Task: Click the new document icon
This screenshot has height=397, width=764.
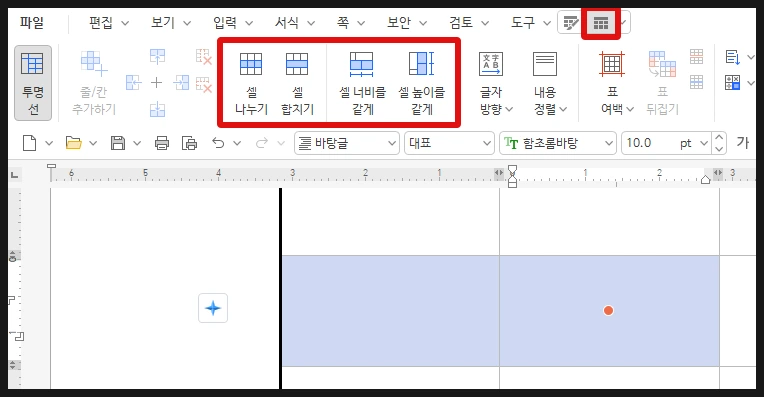Action: [30, 143]
